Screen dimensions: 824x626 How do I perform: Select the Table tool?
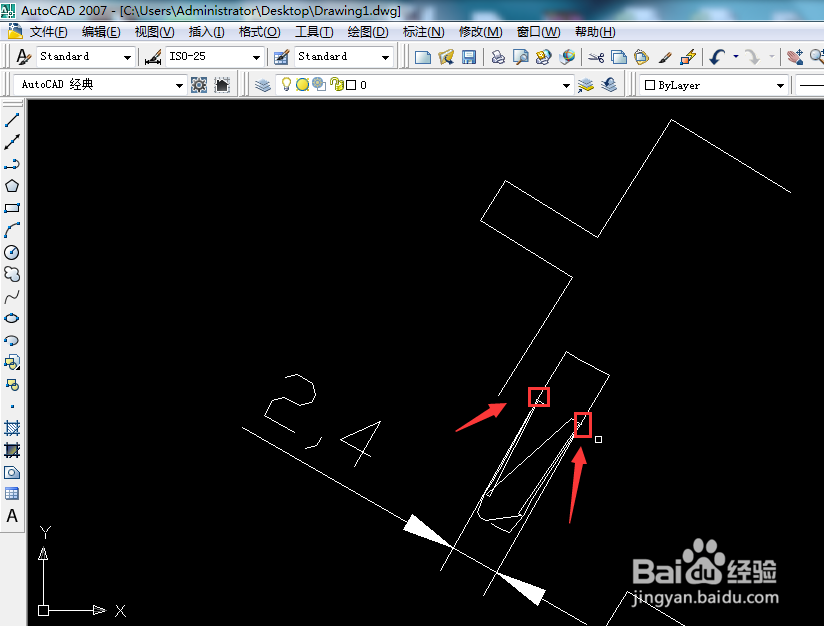pyautogui.click(x=12, y=494)
